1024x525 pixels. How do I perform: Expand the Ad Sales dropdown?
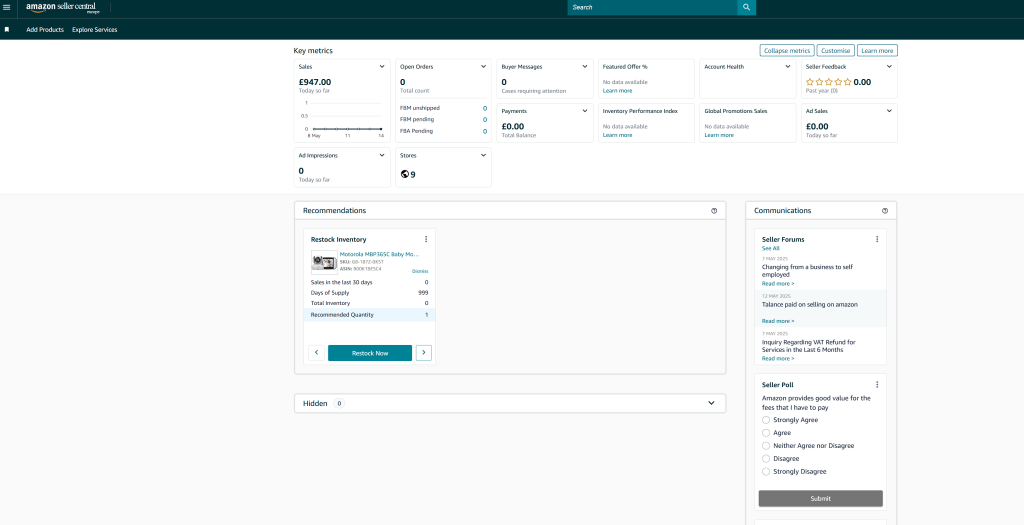[889, 111]
